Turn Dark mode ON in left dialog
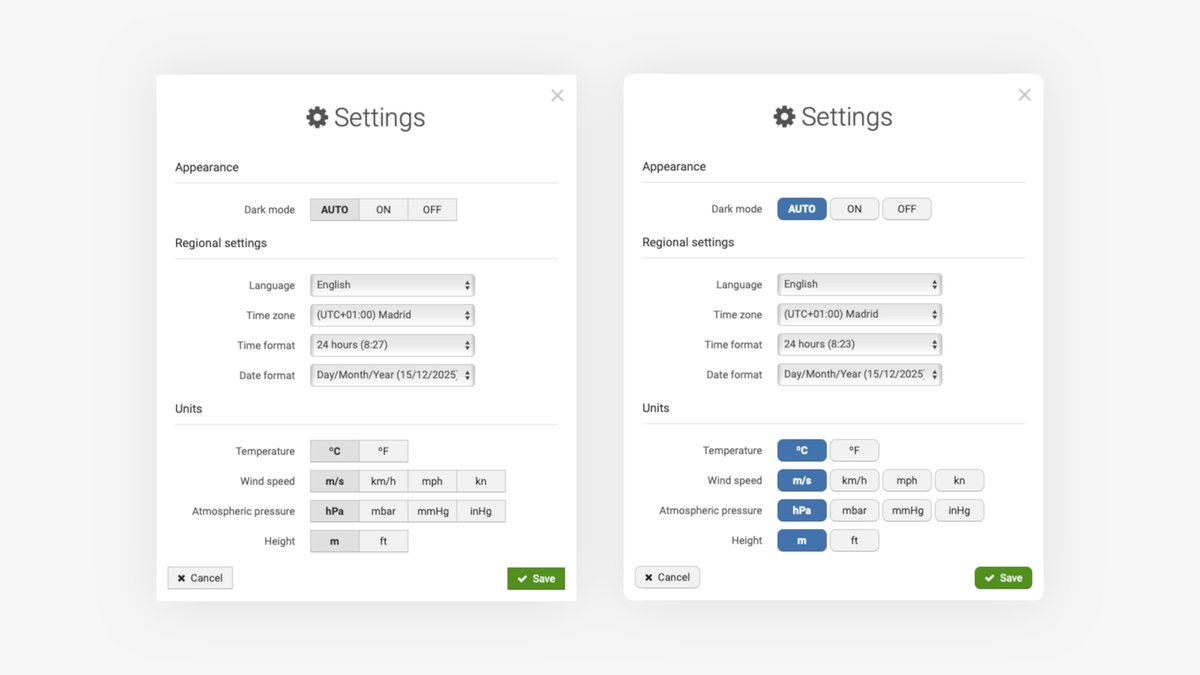 [x=383, y=210]
